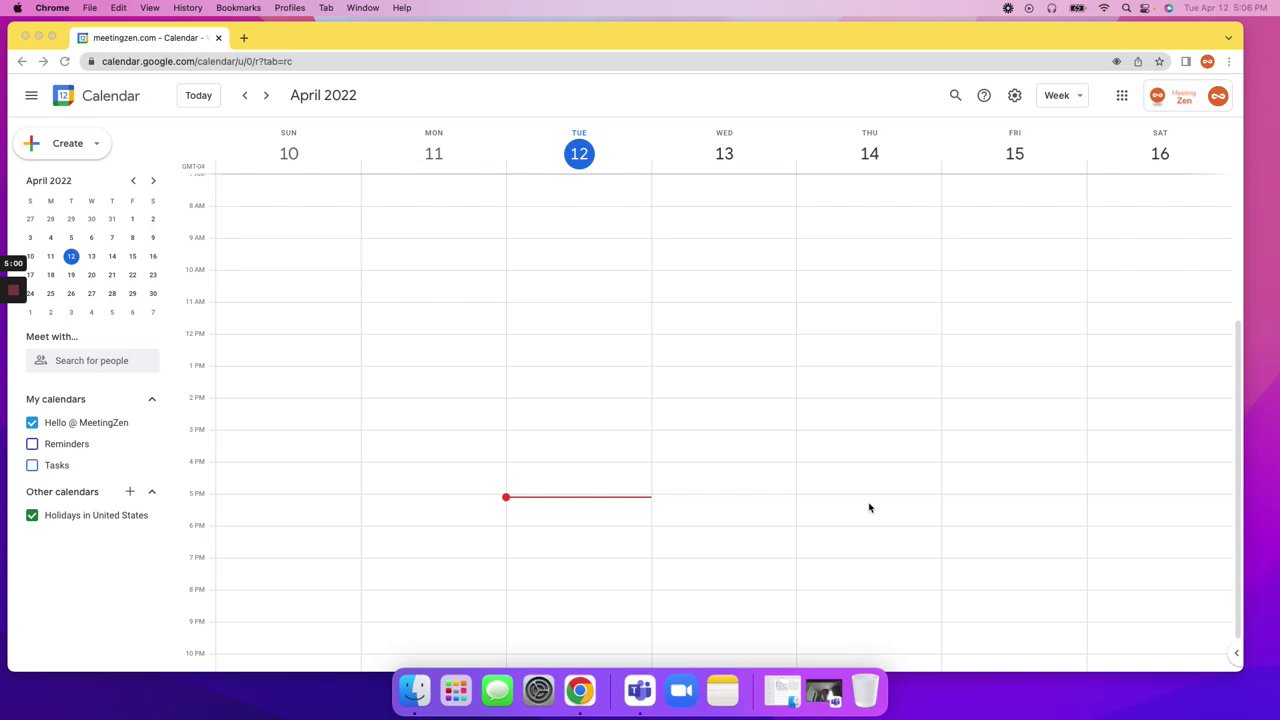The image size is (1280, 720).
Task: Enable the Reminders calendar checkbox
Action: (x=32, y=444)
